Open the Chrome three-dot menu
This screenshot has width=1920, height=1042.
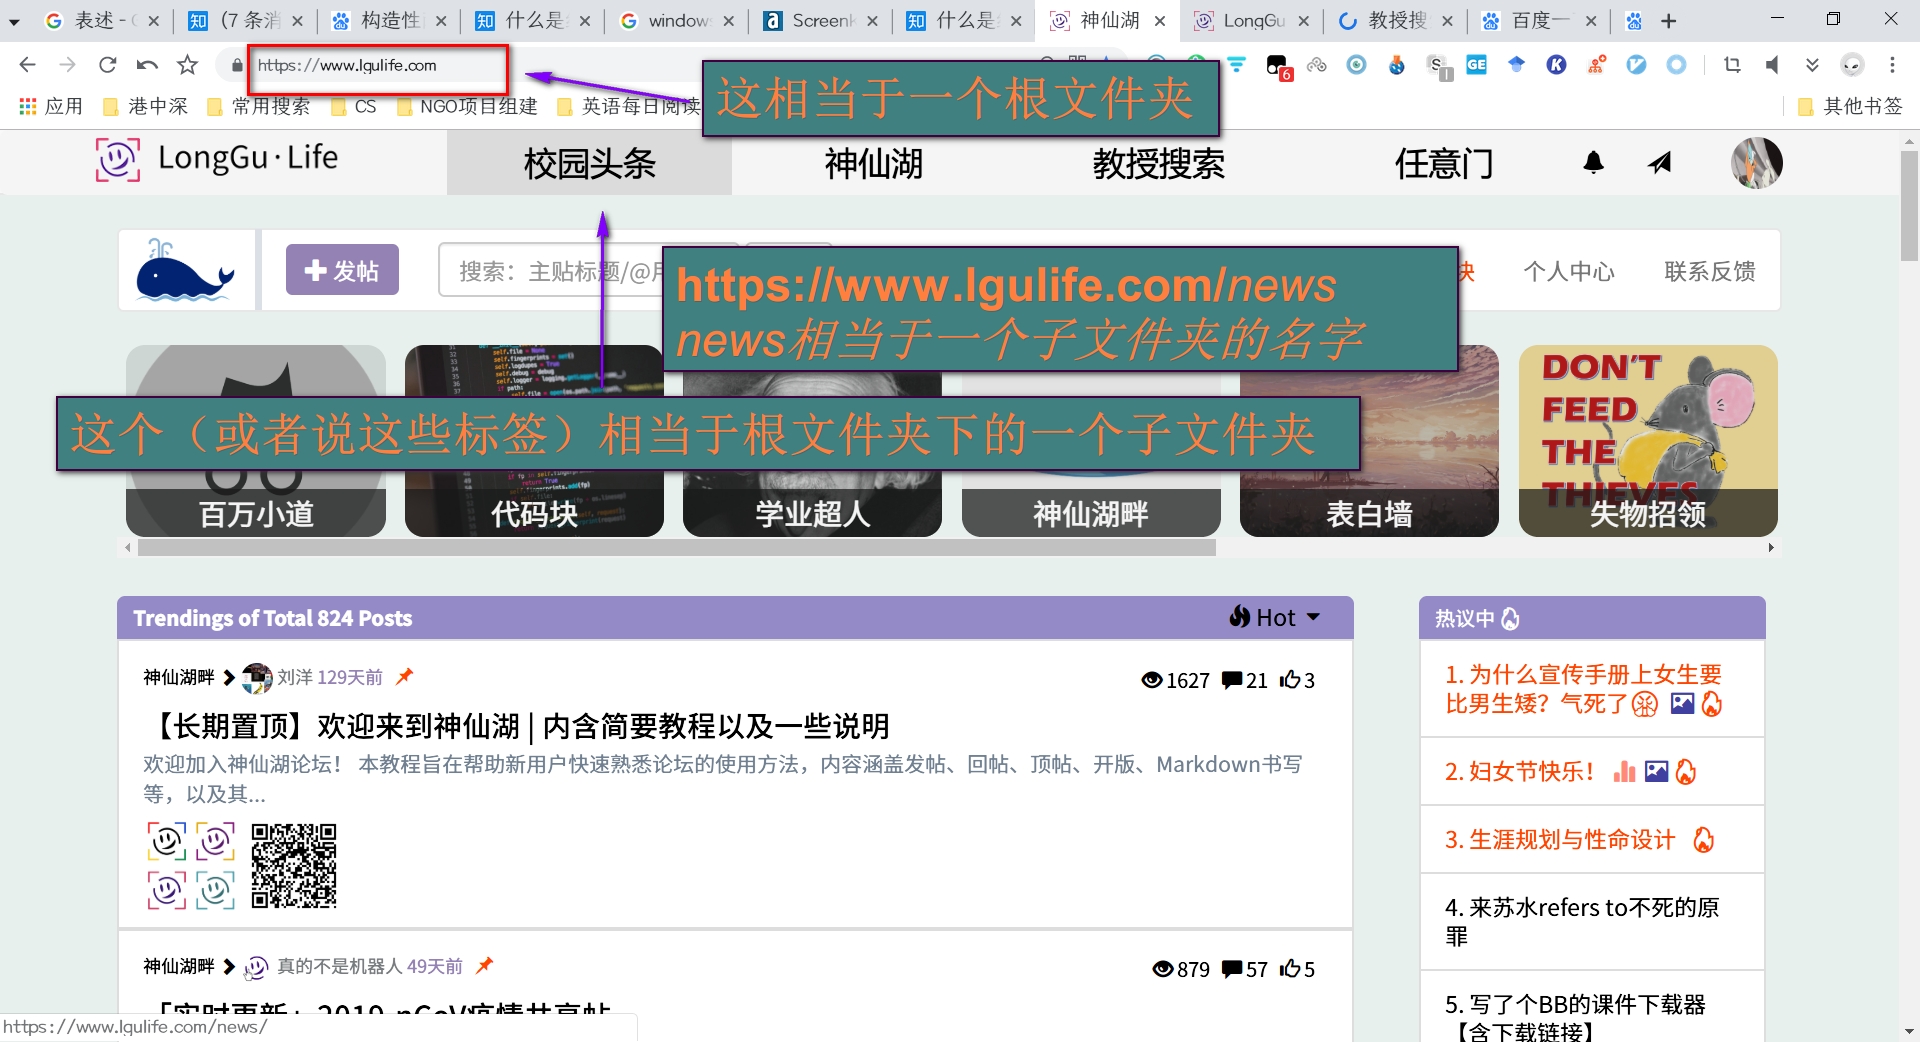pos(1892,65)
